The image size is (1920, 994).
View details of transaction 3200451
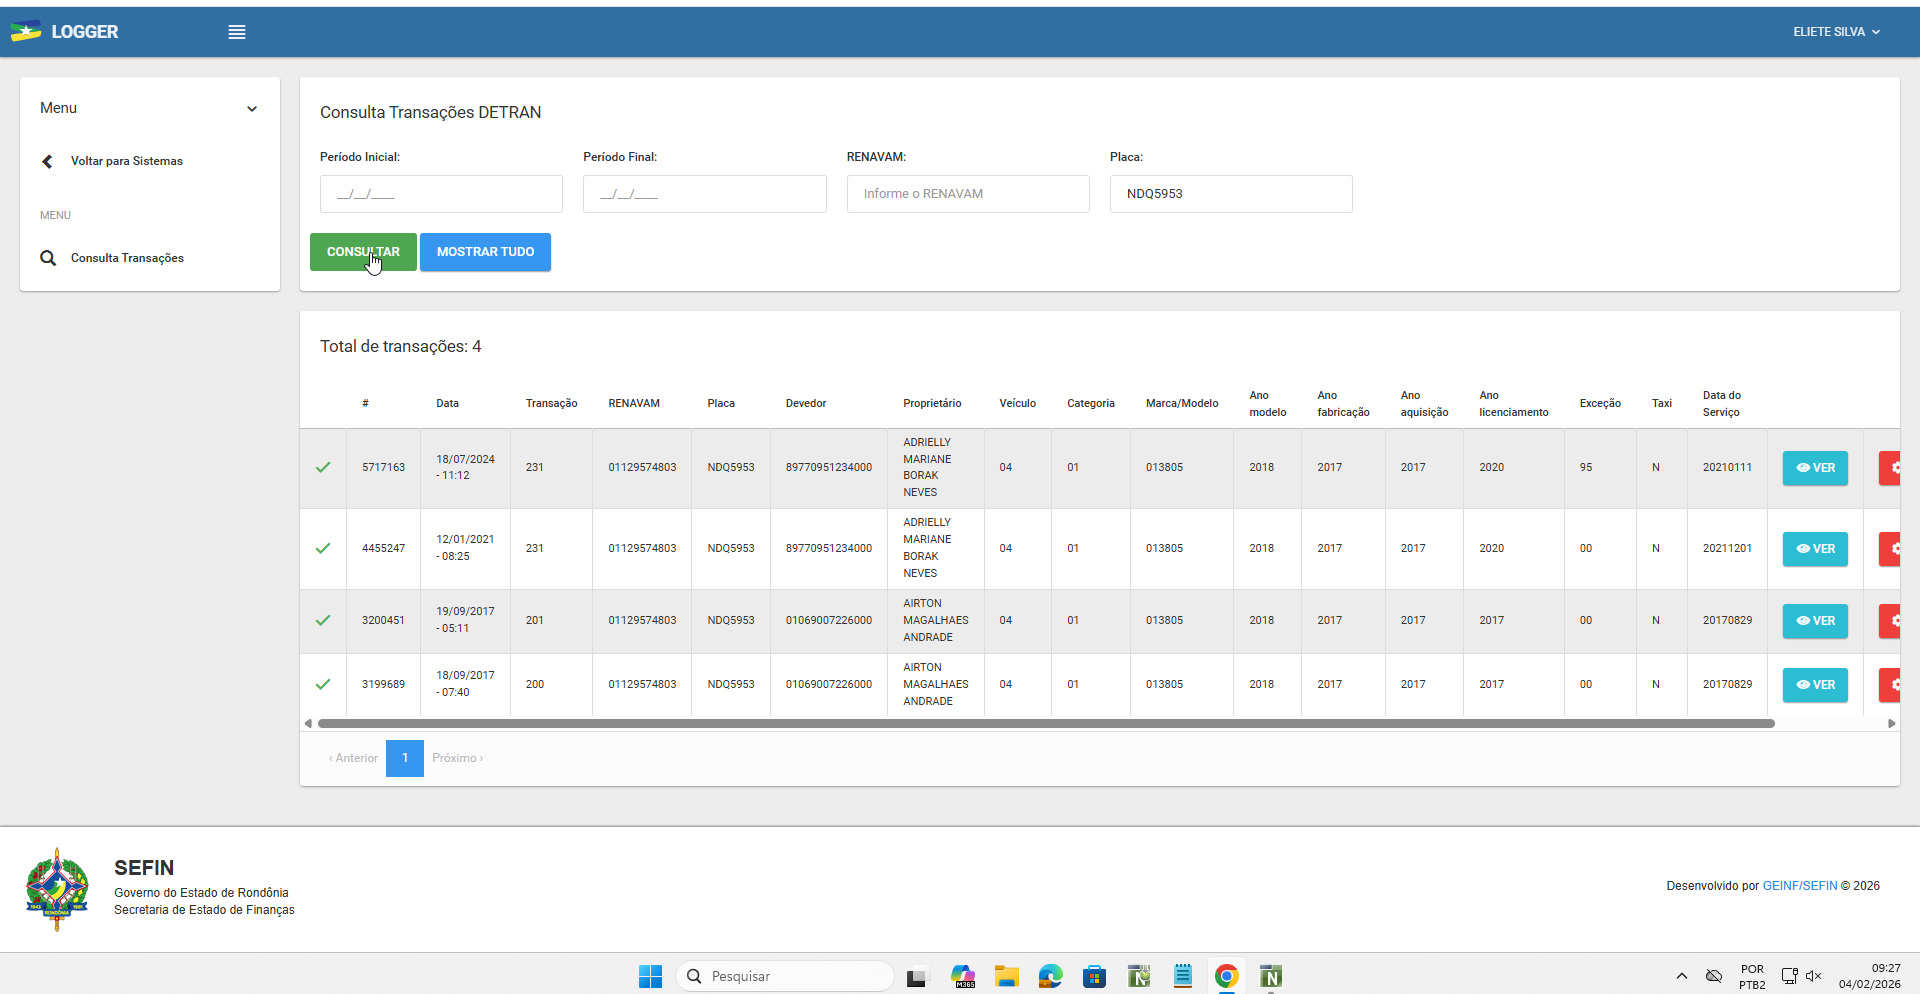click(x=1815, y=621)
